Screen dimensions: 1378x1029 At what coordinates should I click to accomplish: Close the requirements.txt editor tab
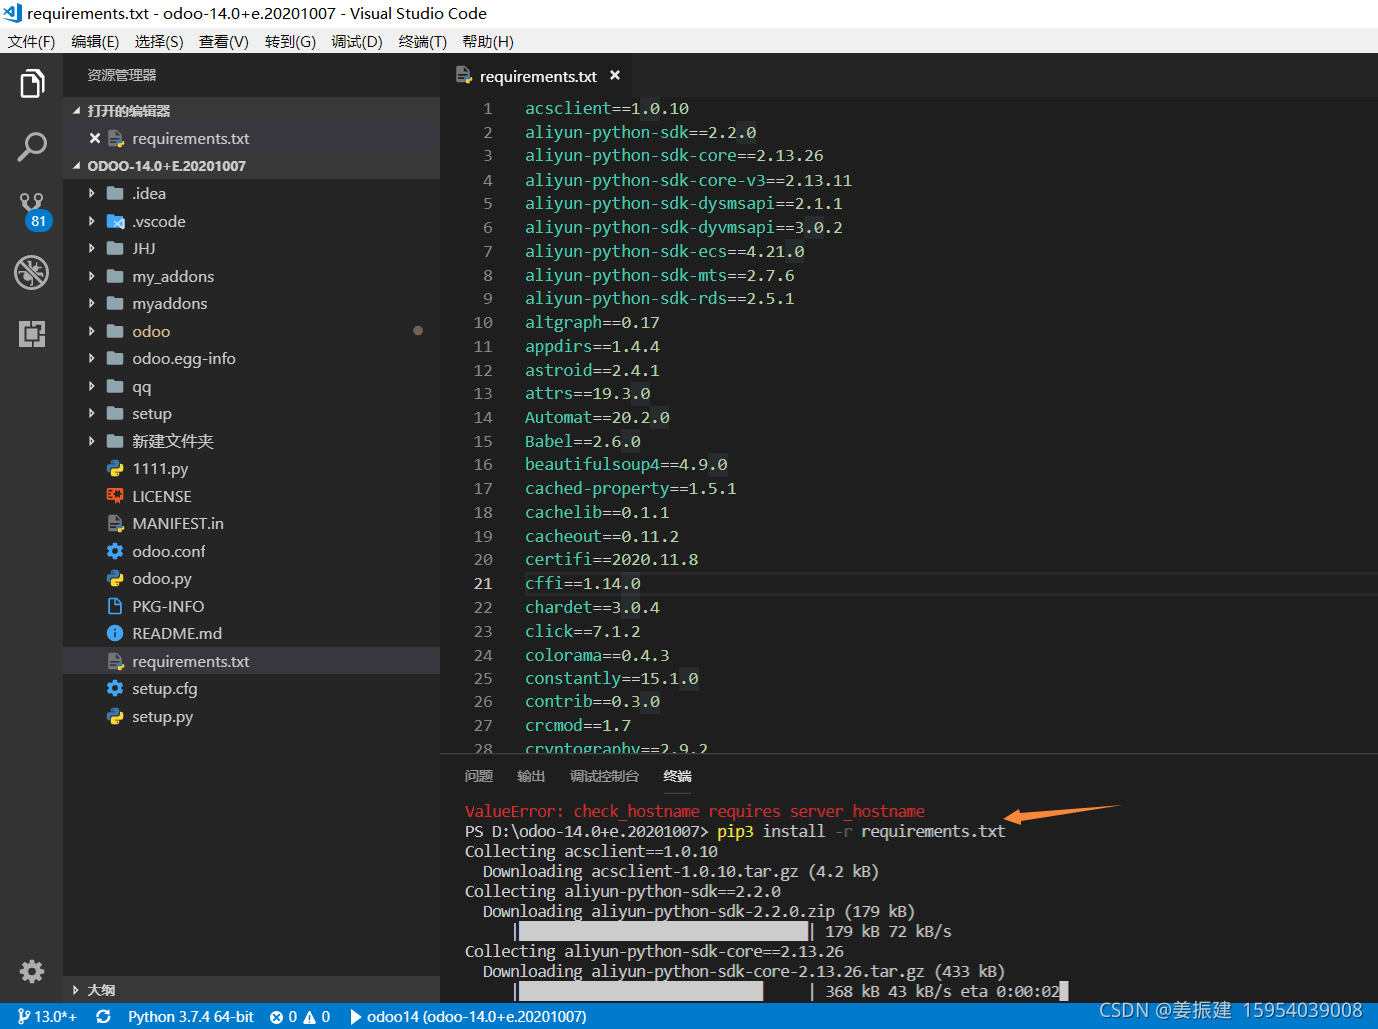(615, 75)
